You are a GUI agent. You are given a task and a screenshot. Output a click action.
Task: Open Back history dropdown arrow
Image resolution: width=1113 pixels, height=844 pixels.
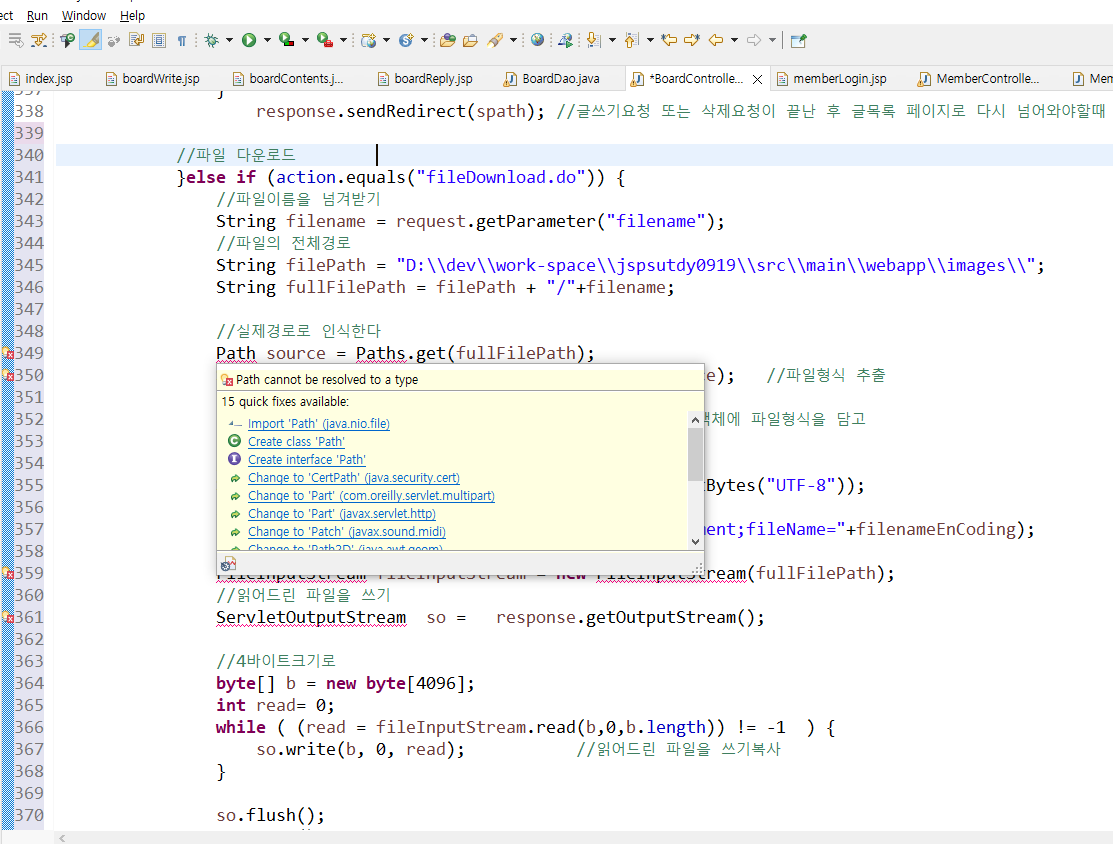pos(734,40)
